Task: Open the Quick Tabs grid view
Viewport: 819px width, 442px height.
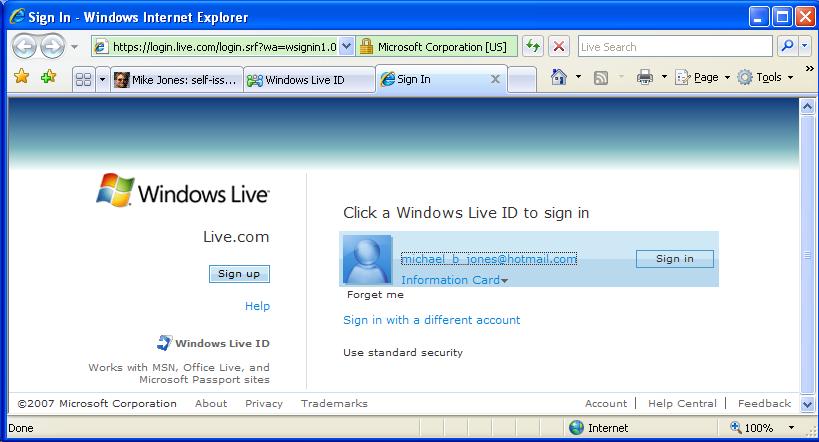Action: (84, 80)
